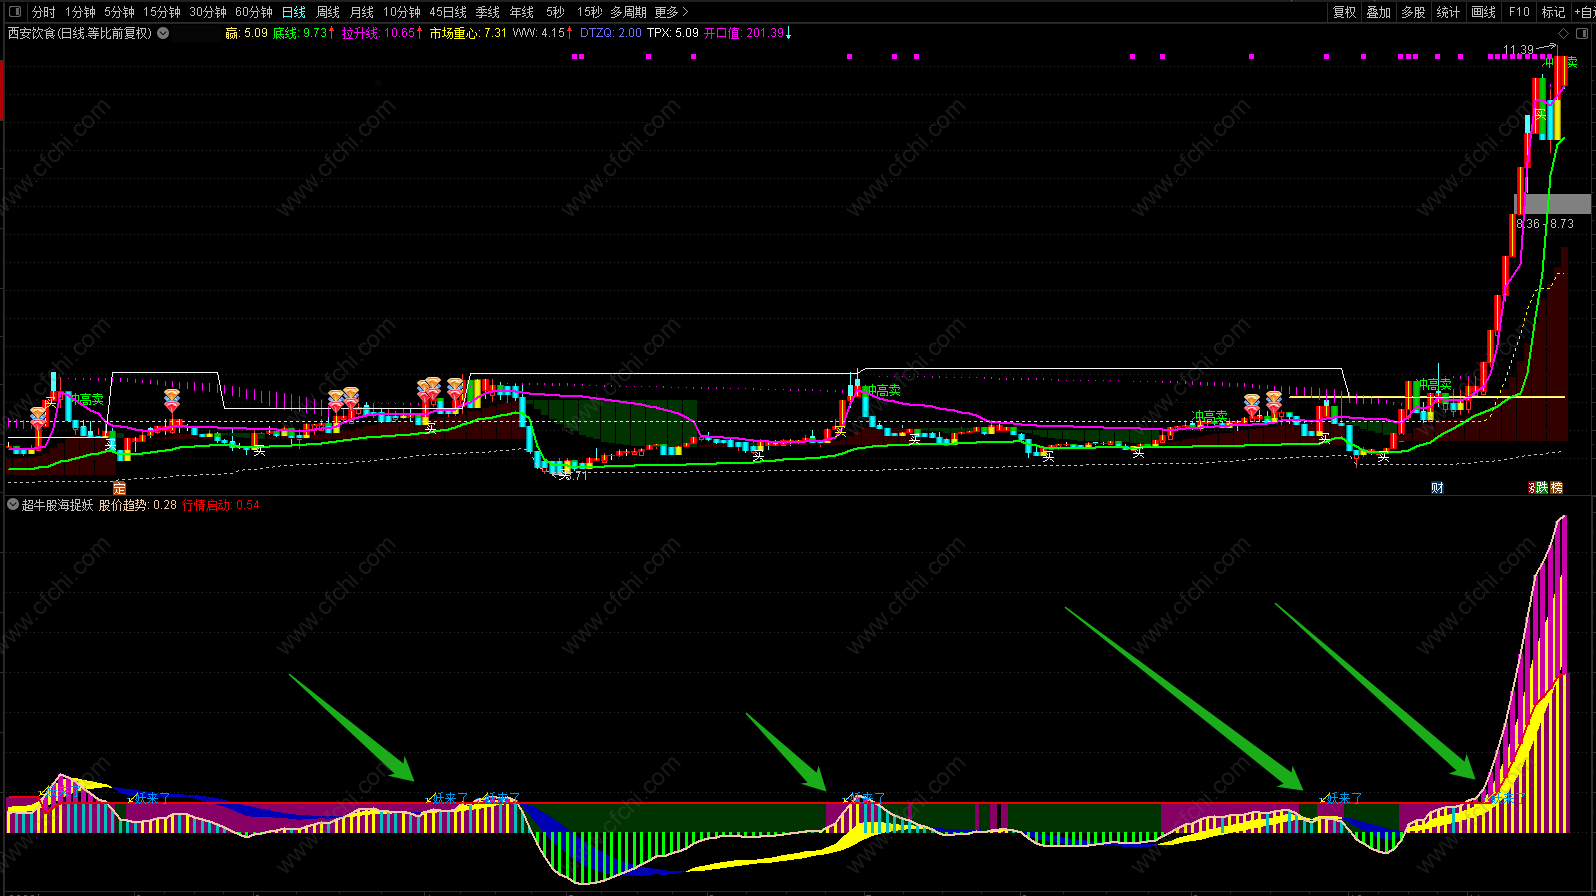Image resolution: width=1596 pixels, height=896 pixels.
Task: Switch to 周线 weekly period
Action: pyautogui.click(x=328, y=12)
